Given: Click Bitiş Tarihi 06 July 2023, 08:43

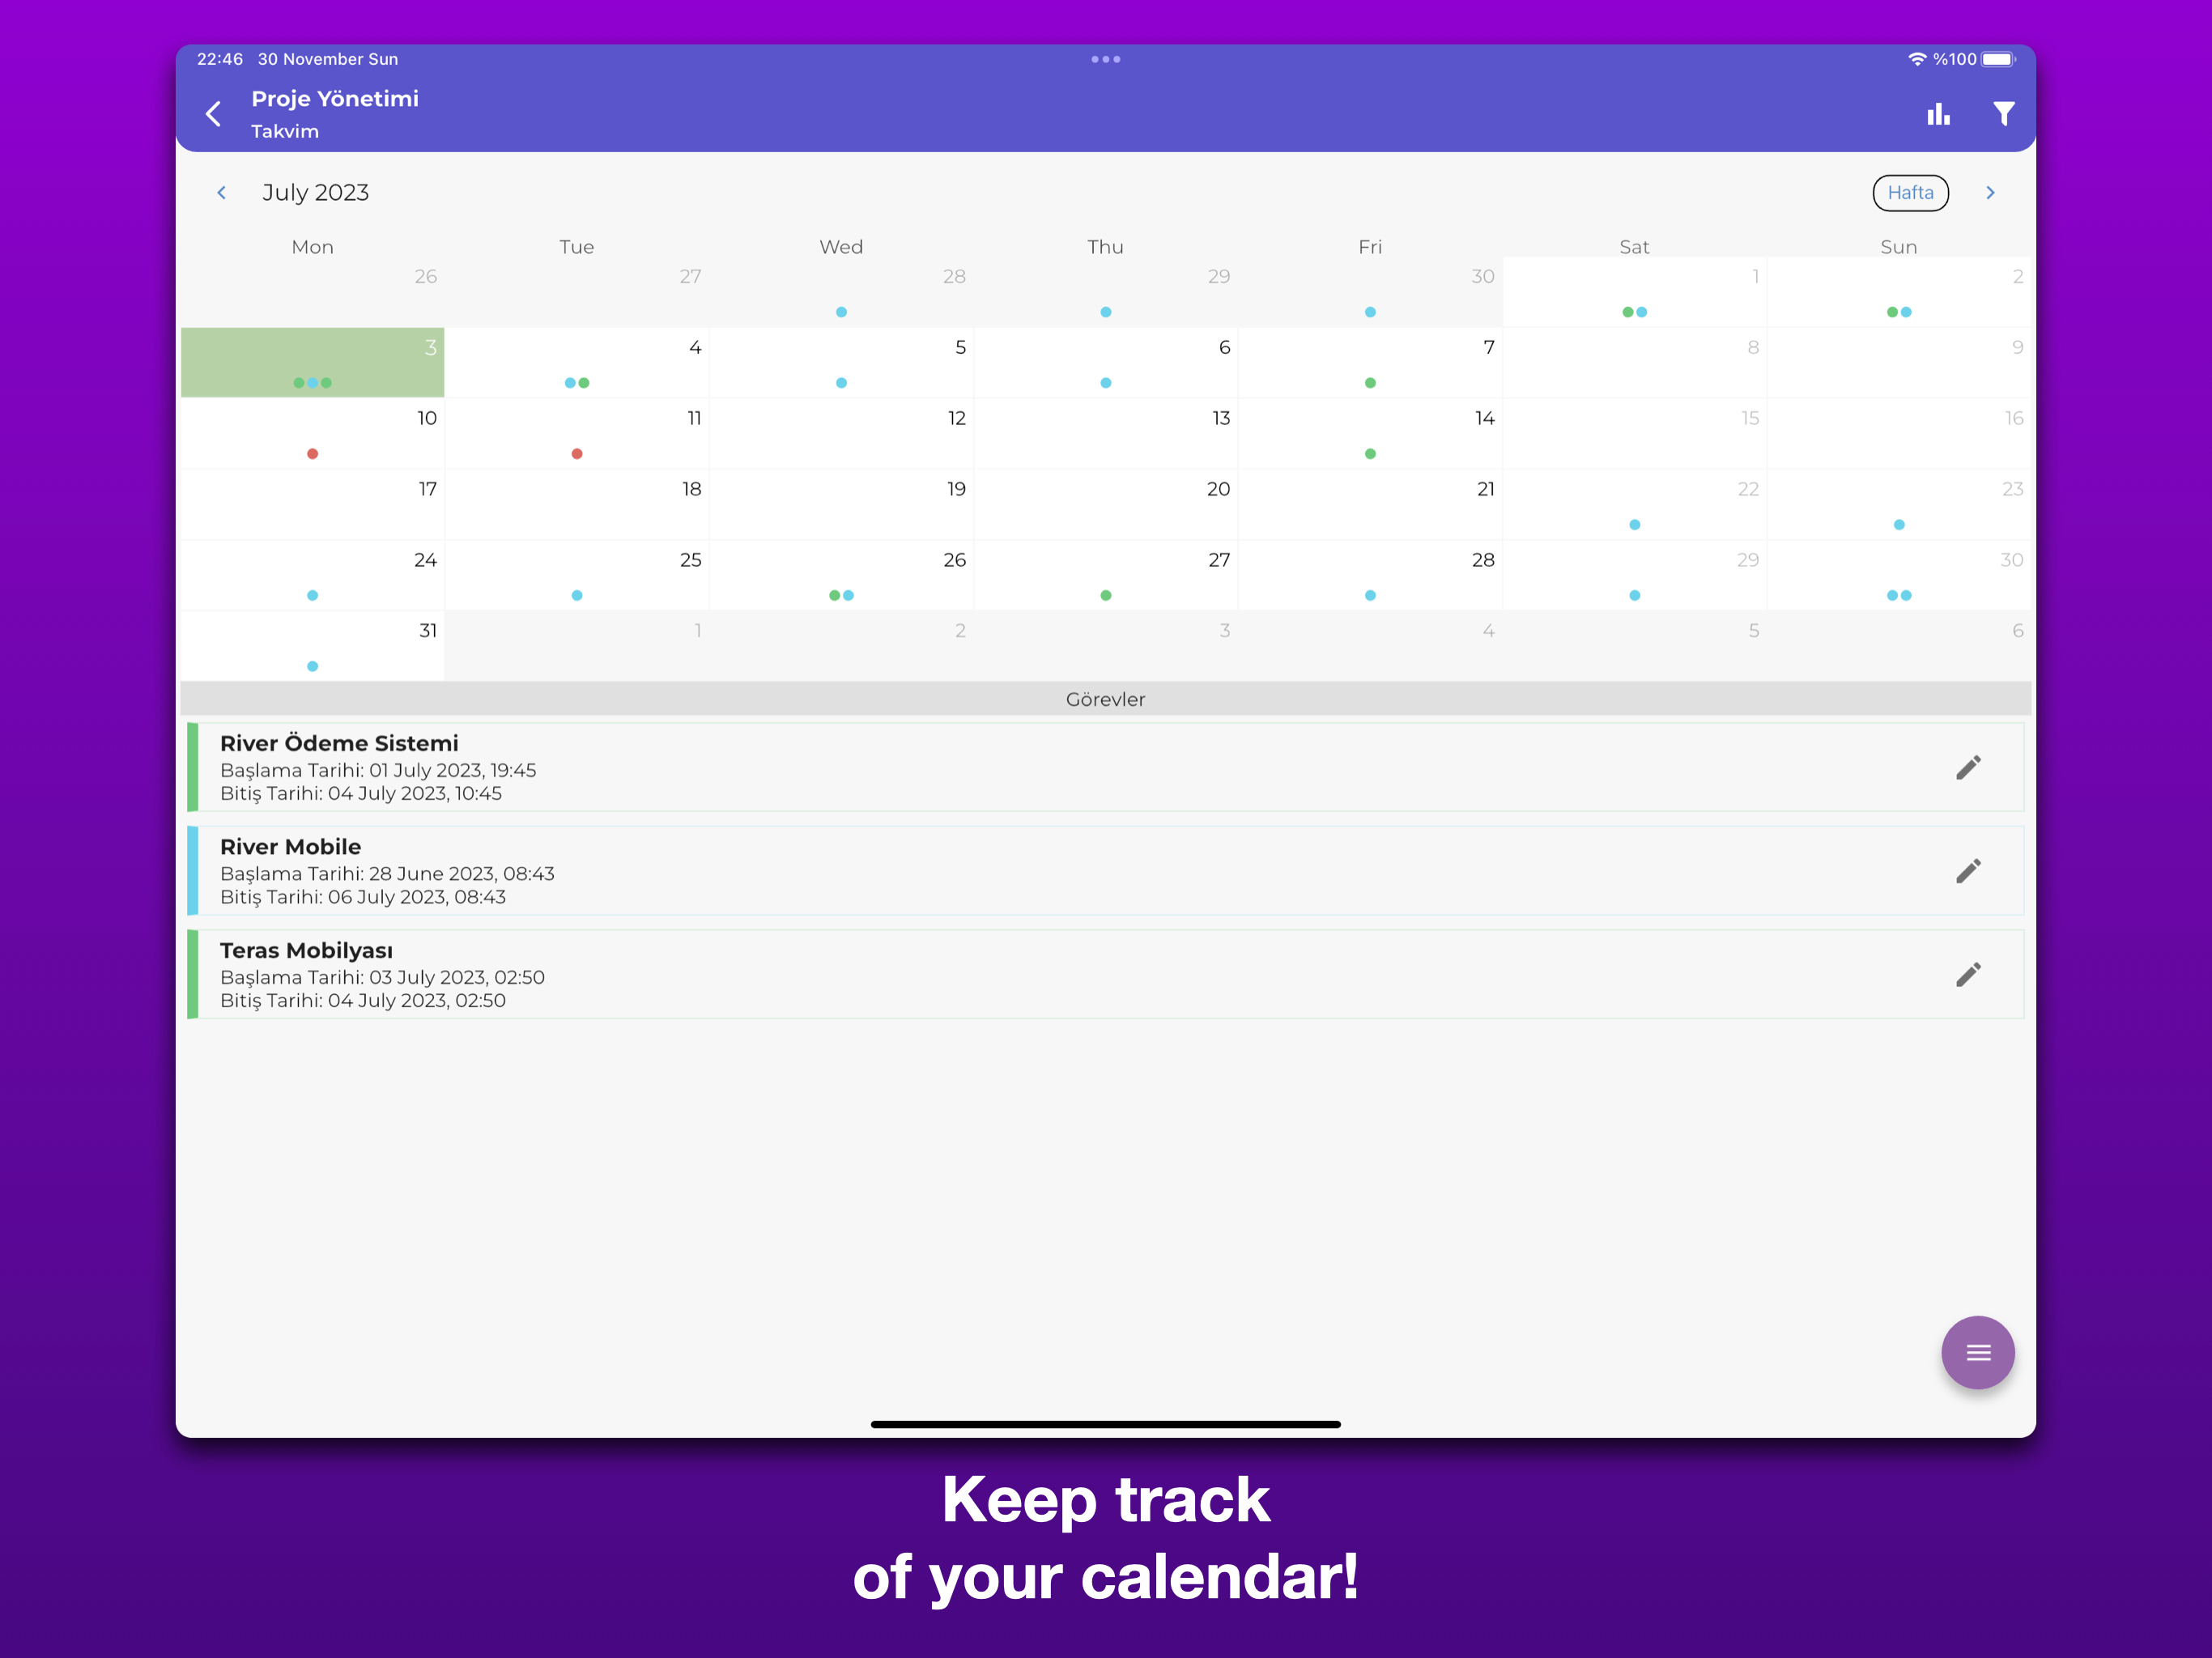Looking at the screenshot, I should [x=363, y=897].
